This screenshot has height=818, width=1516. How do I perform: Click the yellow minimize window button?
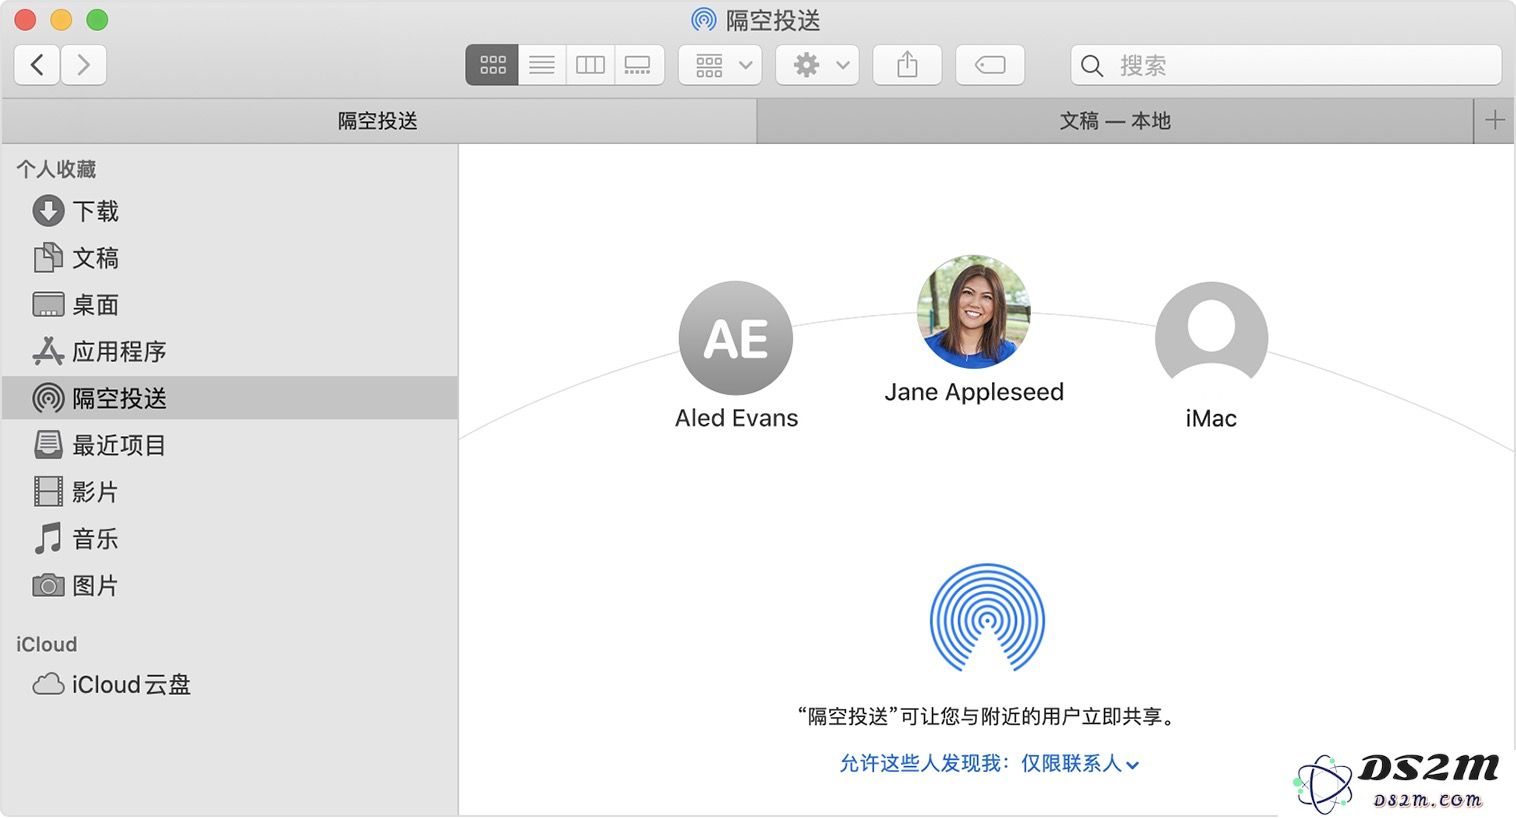(61, 20)
